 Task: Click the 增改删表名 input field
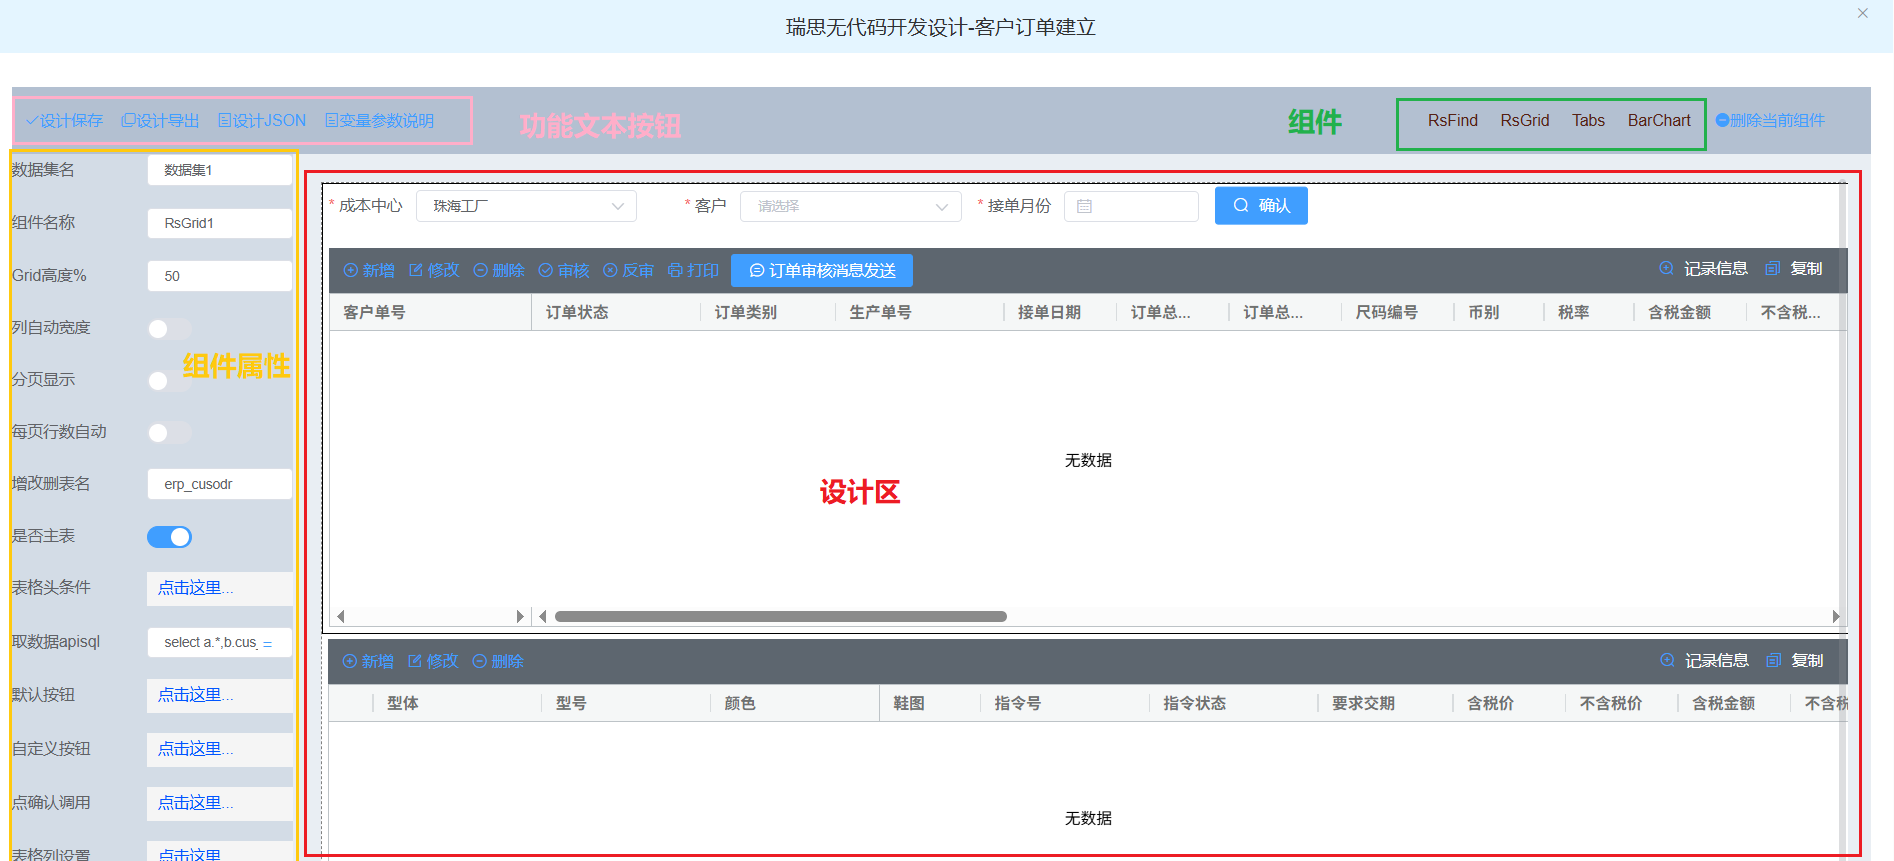[219, 484]
